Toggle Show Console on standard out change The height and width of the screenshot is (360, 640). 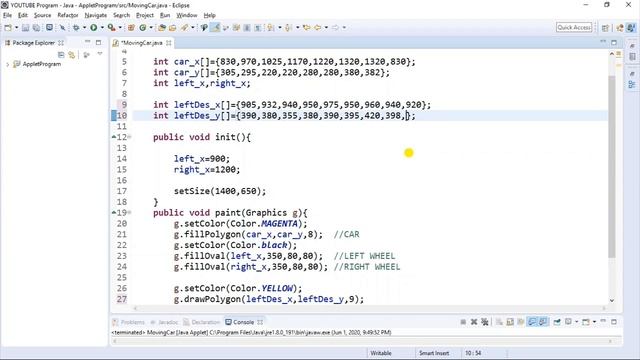(x=532, y=322)
